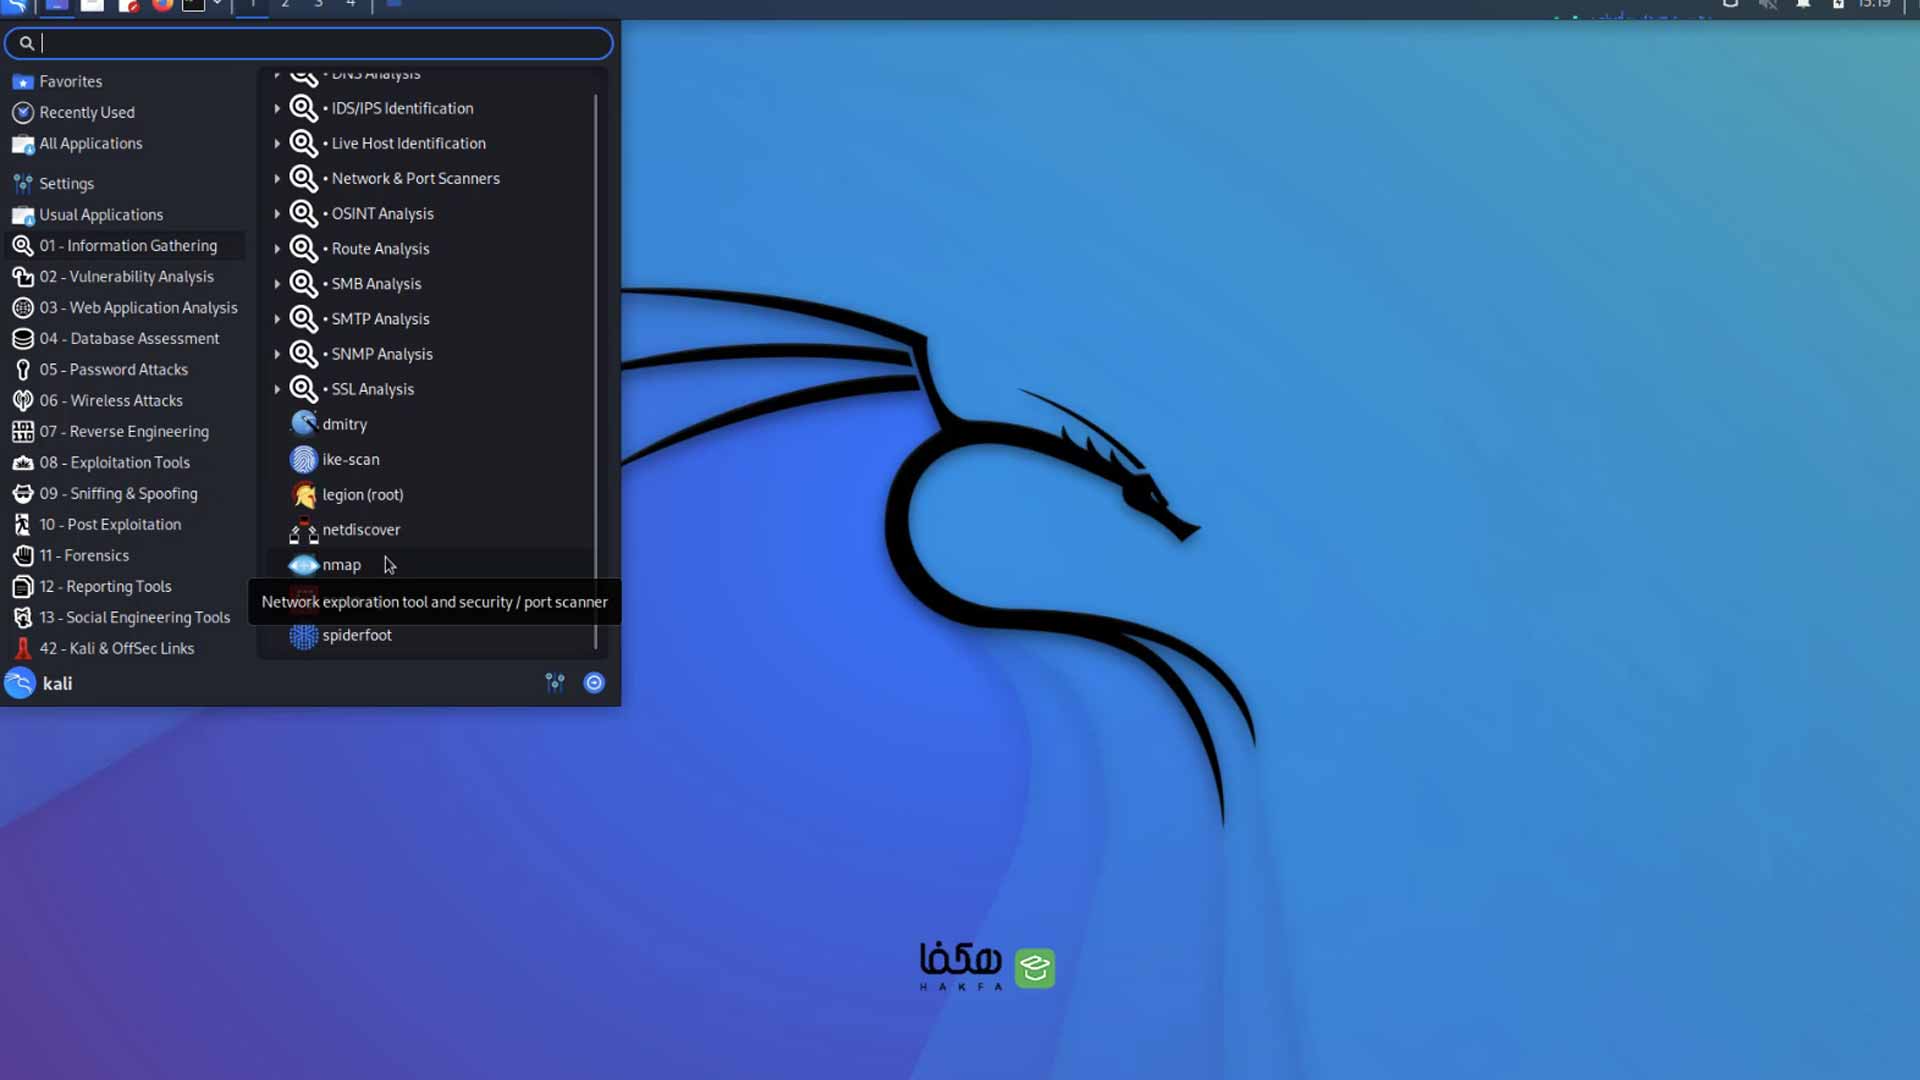Click the log out button in menu footer

coord(594,682)
